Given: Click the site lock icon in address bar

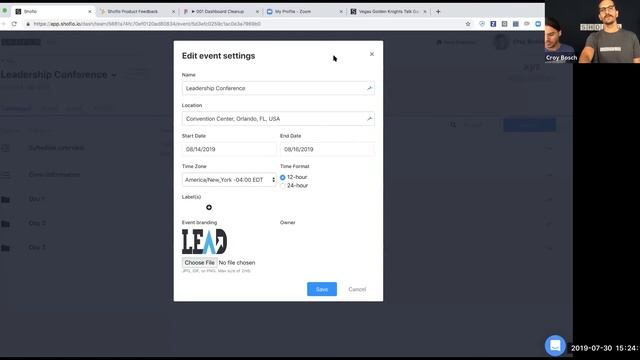Looking at the screenshot, I should coord(28,24).
